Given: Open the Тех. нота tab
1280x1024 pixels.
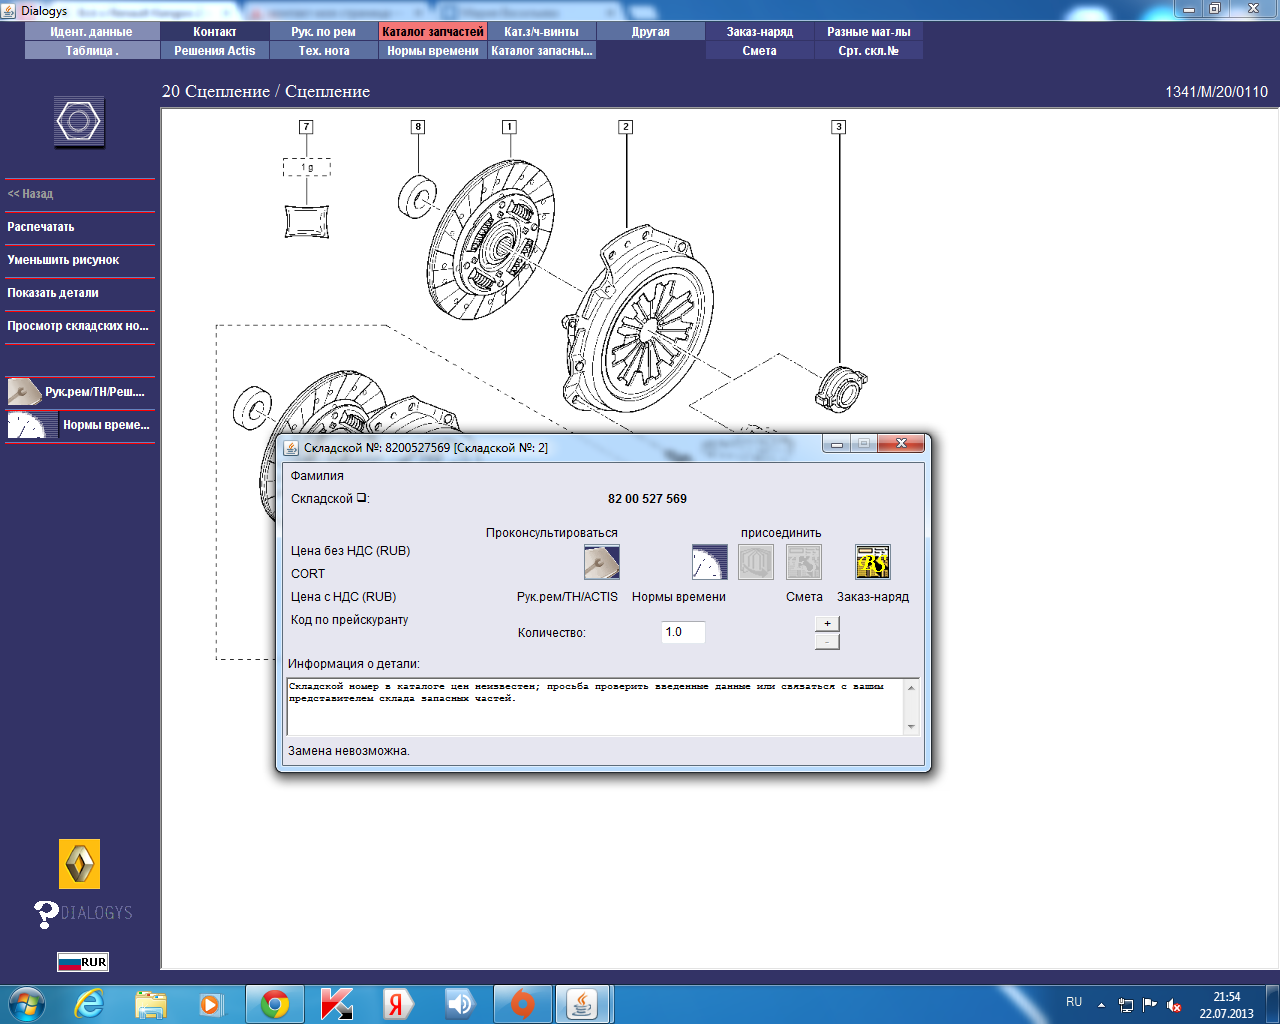Looking at the screenshot, I should (324, 51).
